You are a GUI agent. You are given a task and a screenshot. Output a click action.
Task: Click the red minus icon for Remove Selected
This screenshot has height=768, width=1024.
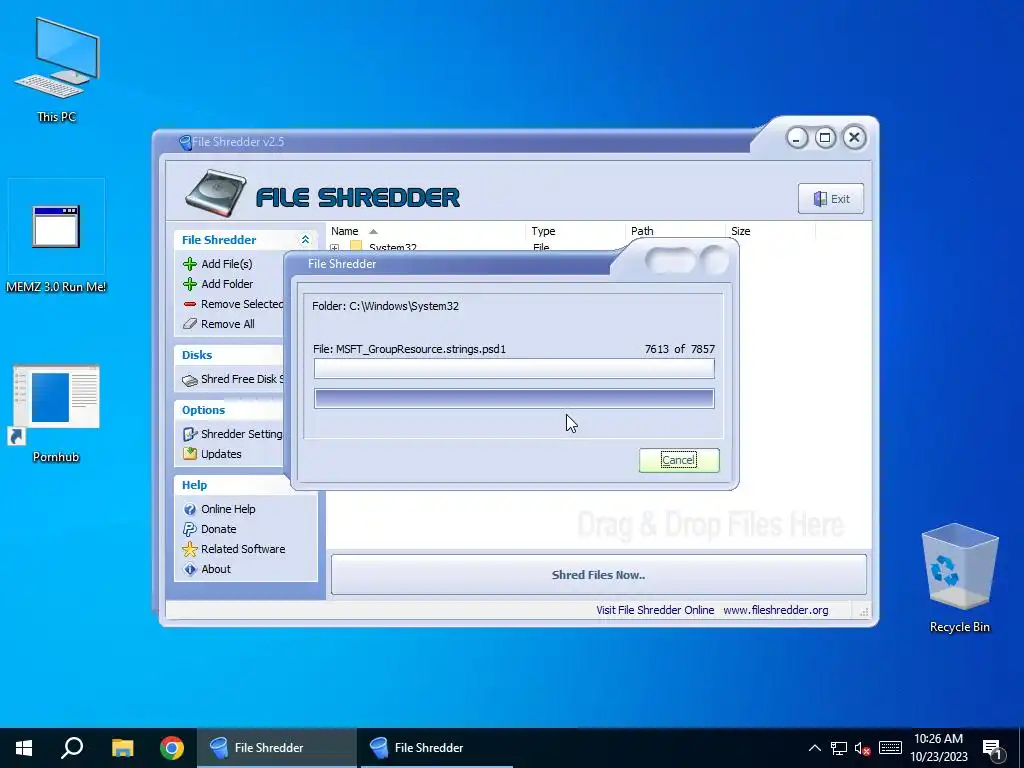190,304
